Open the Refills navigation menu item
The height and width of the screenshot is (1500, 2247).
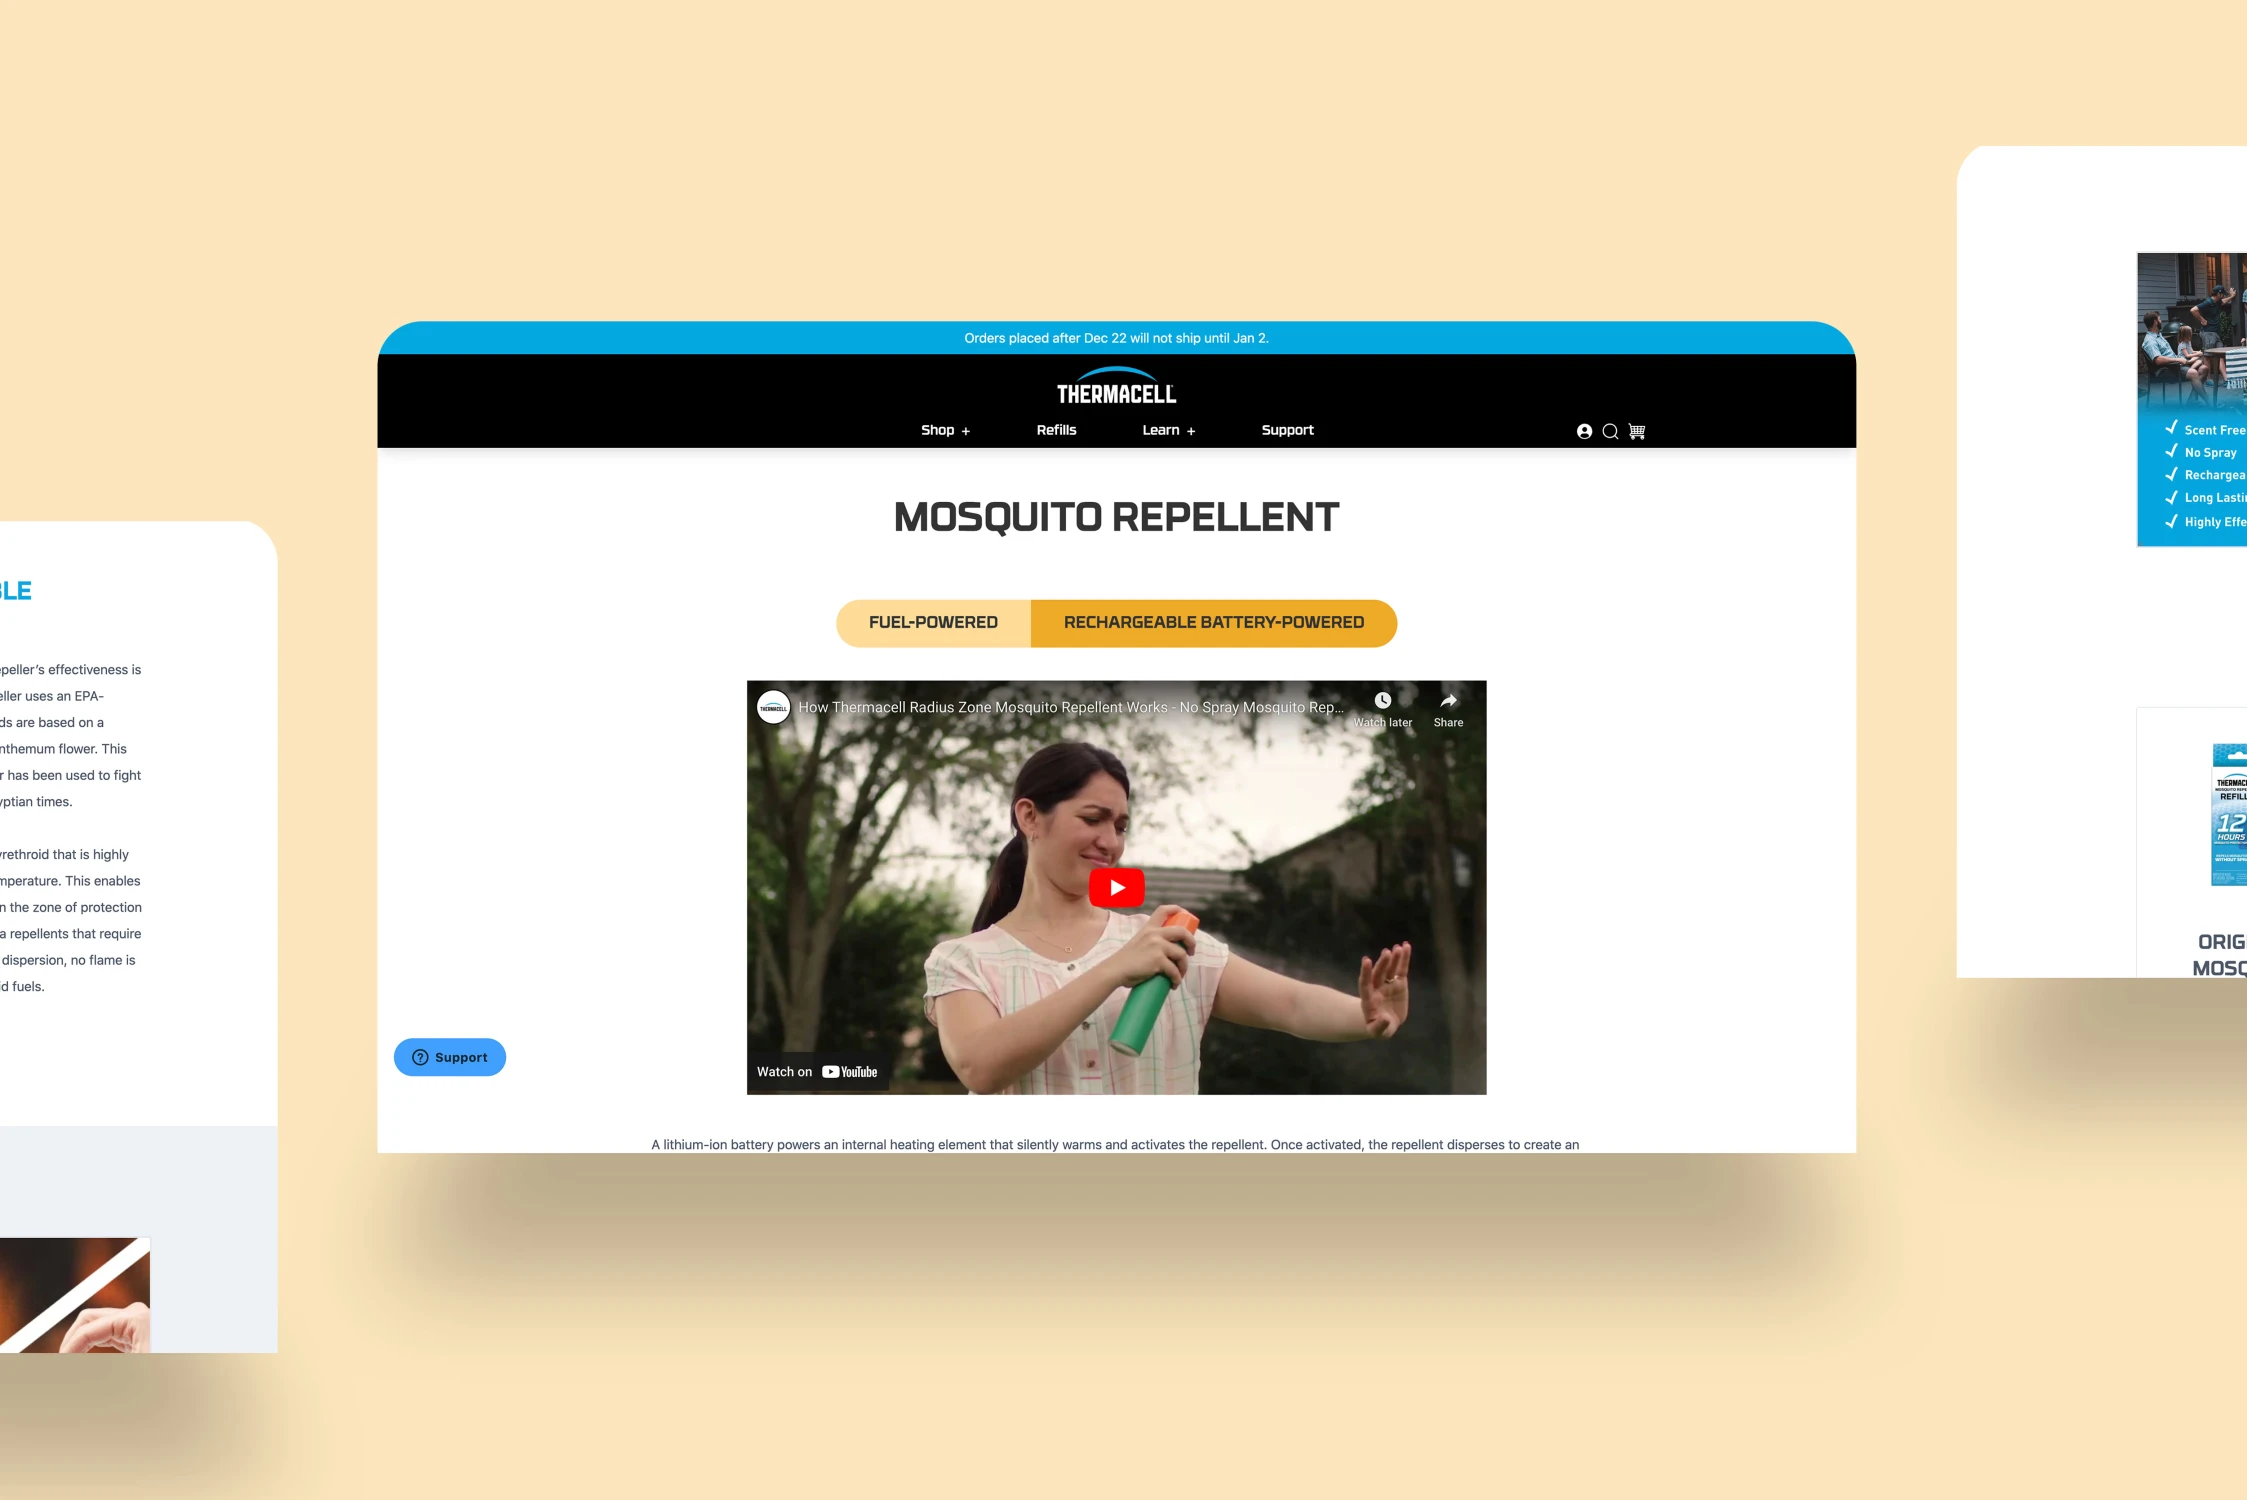[1057, 432]
